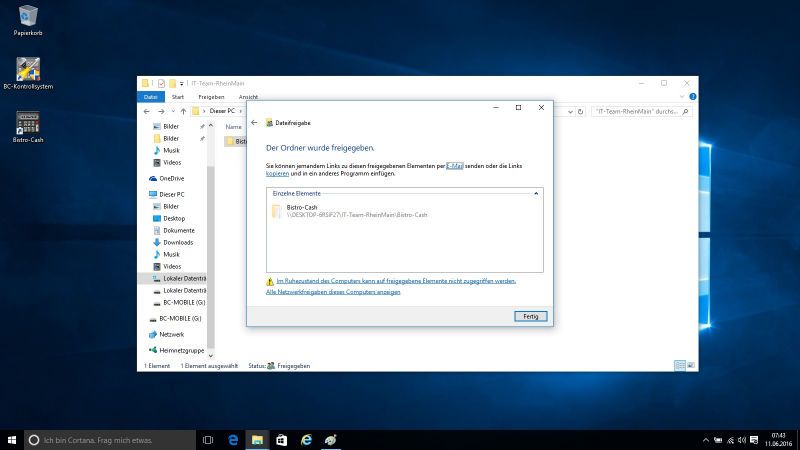Click the navigation pane scrollbar down arrow
Image resolution: width=800 pixels, height=450 pixels.
click(x=211, y=356)
